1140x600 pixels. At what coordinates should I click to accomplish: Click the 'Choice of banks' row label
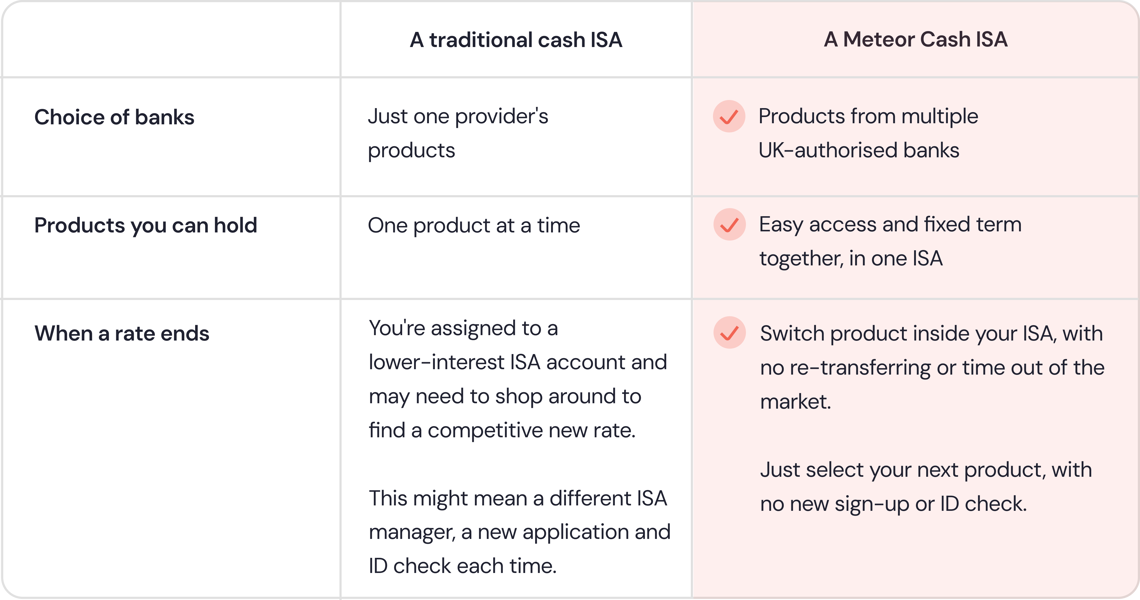point(114,117)
